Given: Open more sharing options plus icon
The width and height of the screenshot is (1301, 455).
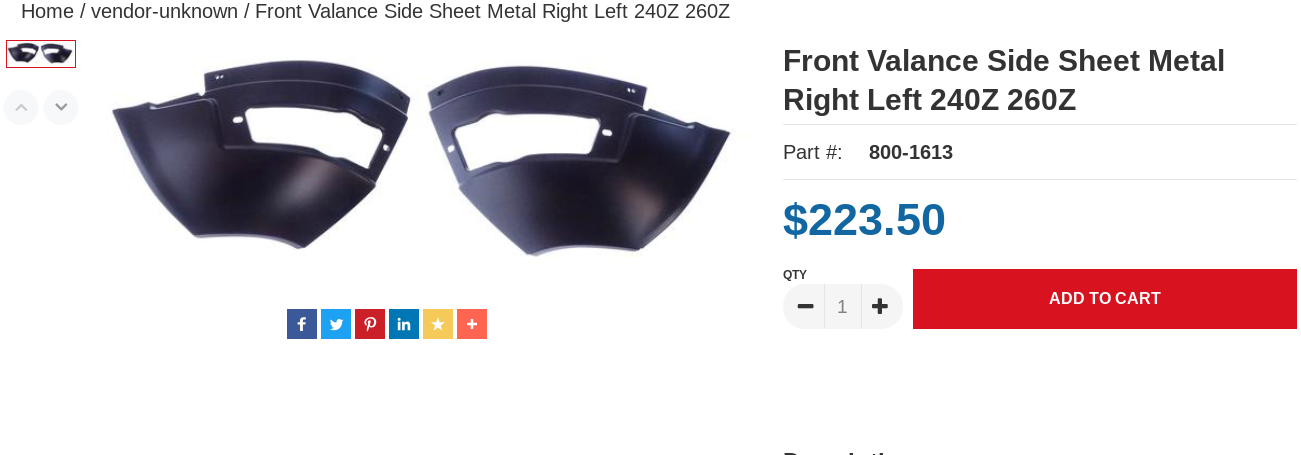Looking at the screenshot, I should (472, 324).
